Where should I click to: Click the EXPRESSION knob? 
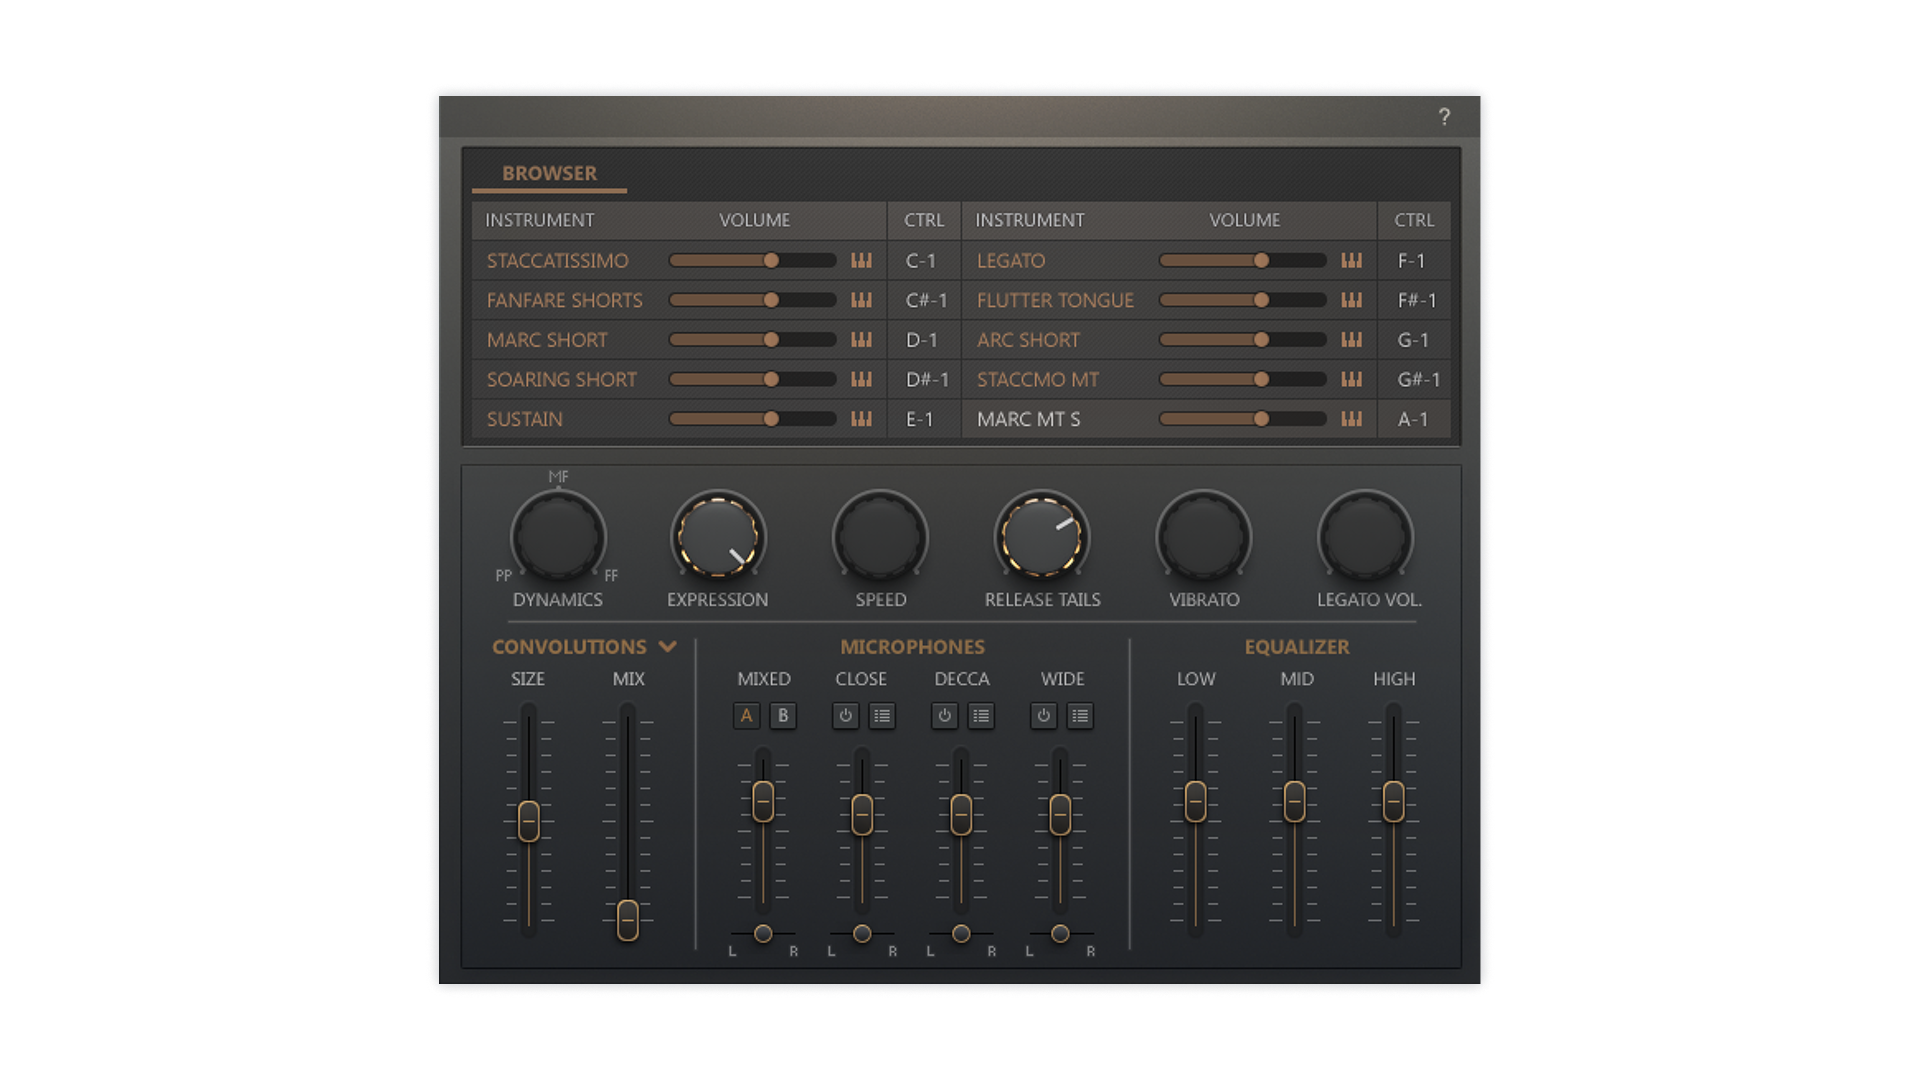[718, 537]
